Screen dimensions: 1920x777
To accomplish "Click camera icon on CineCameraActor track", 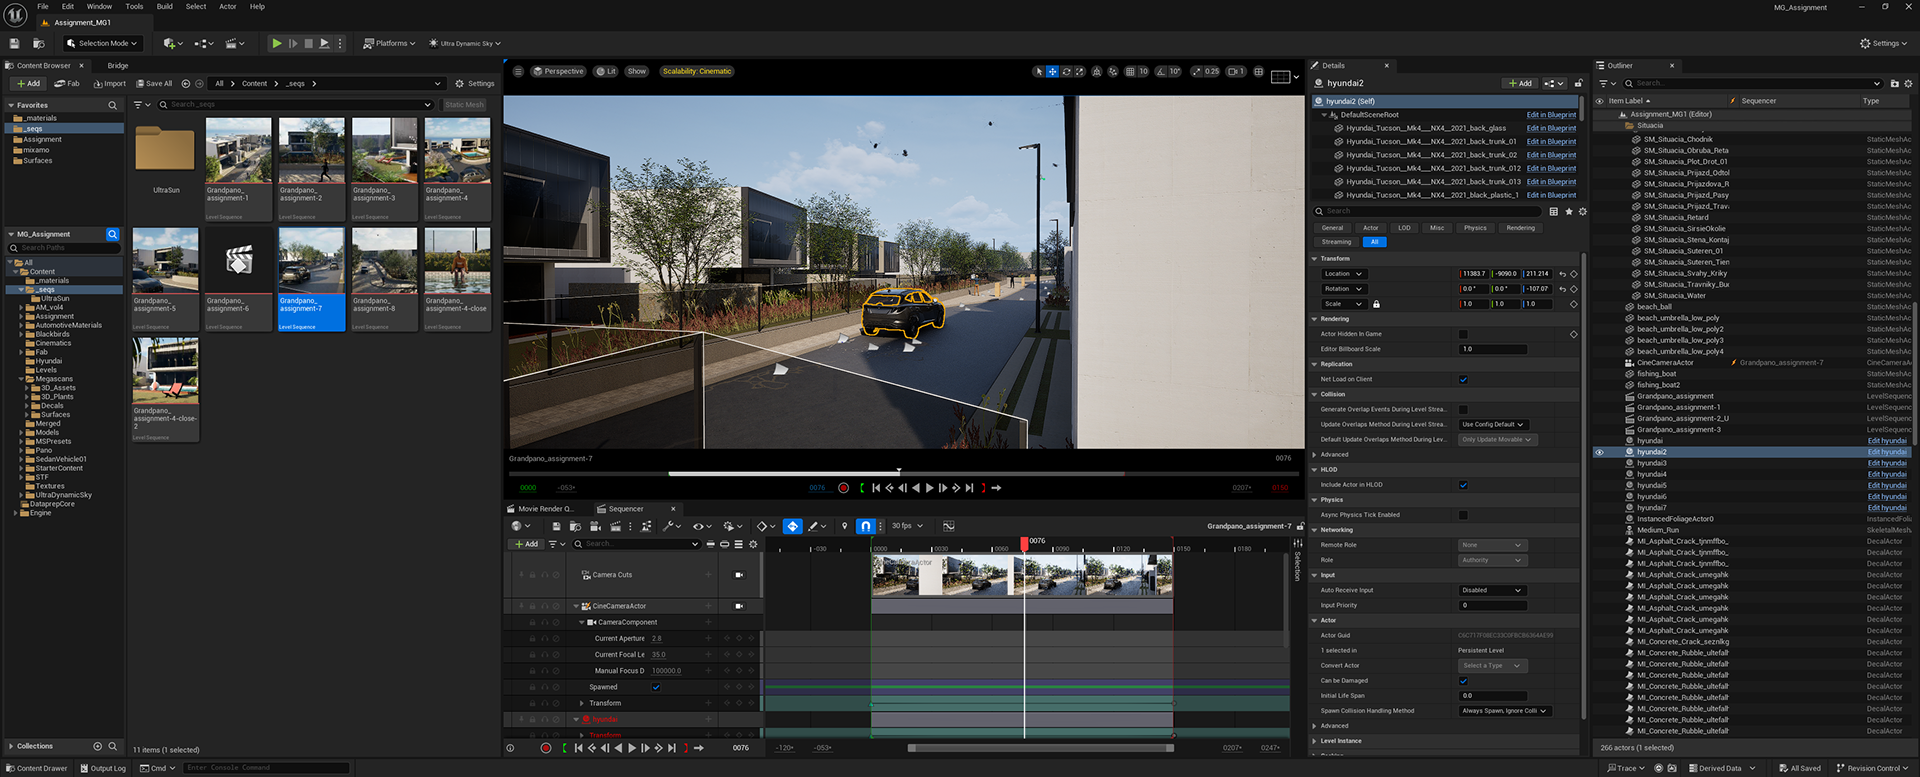I will [739, 606].
